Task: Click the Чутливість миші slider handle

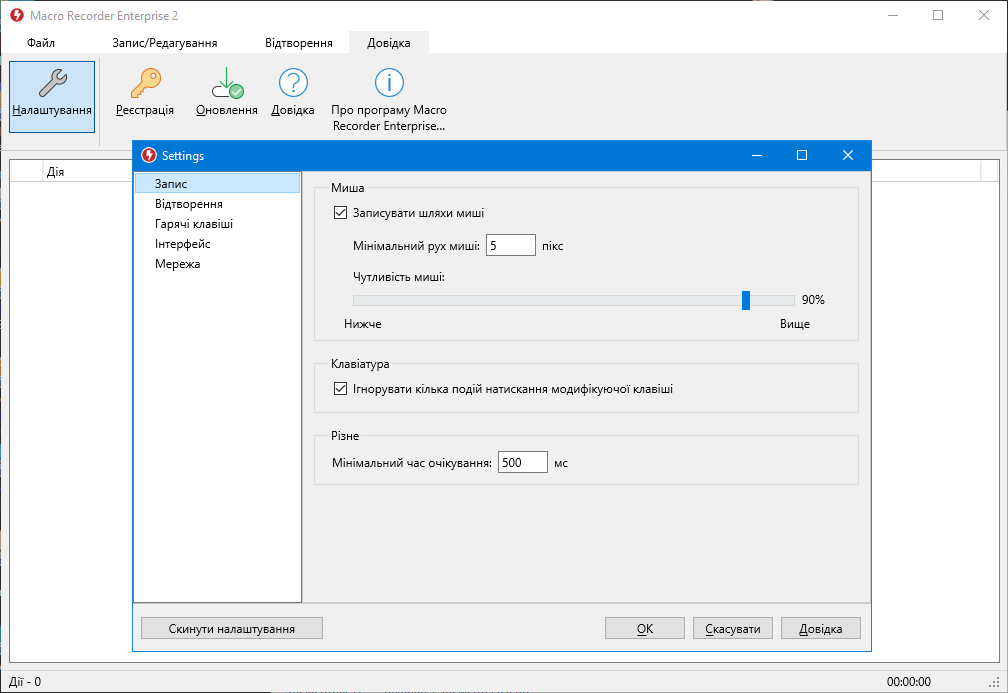Action: tap(746, 300)
